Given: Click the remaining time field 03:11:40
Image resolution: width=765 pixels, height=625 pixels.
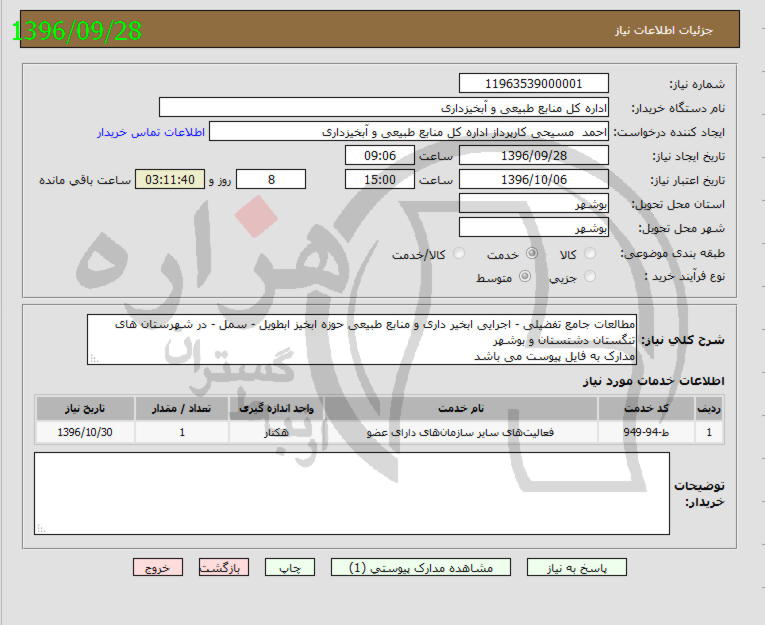Looking at the screenshot, I should pyautogui.click(x=170, y=180).
